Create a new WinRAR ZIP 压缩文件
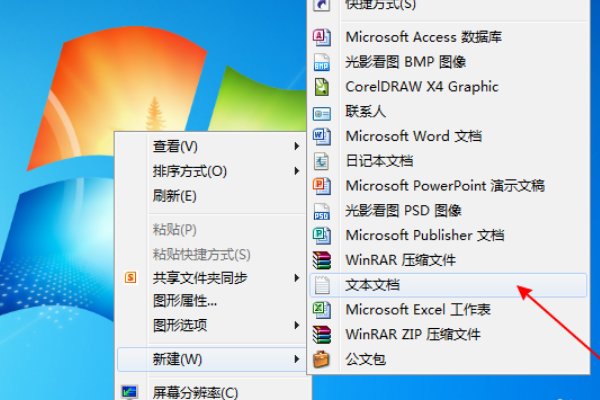This screenshot has height=400, width=600. click(x=448, y=335)
